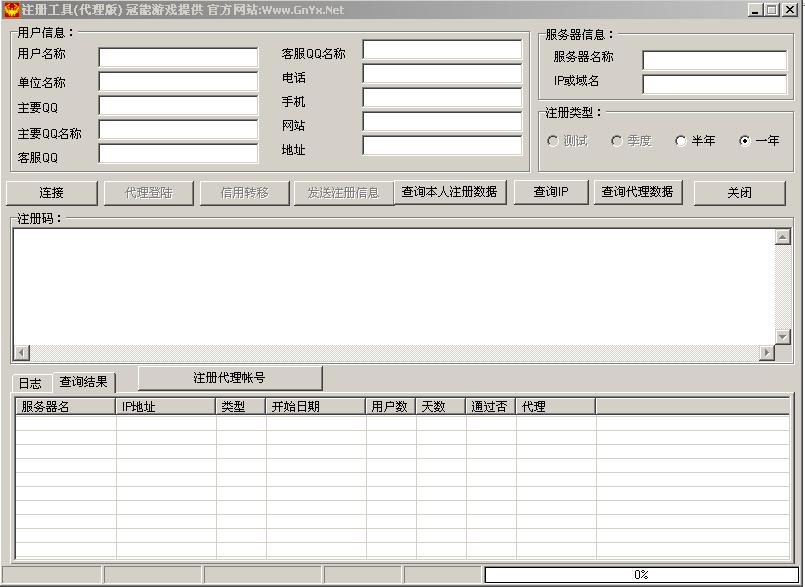Select the 半年 registration type
Viewport: 805px width, 587px height.
(681, 140)
